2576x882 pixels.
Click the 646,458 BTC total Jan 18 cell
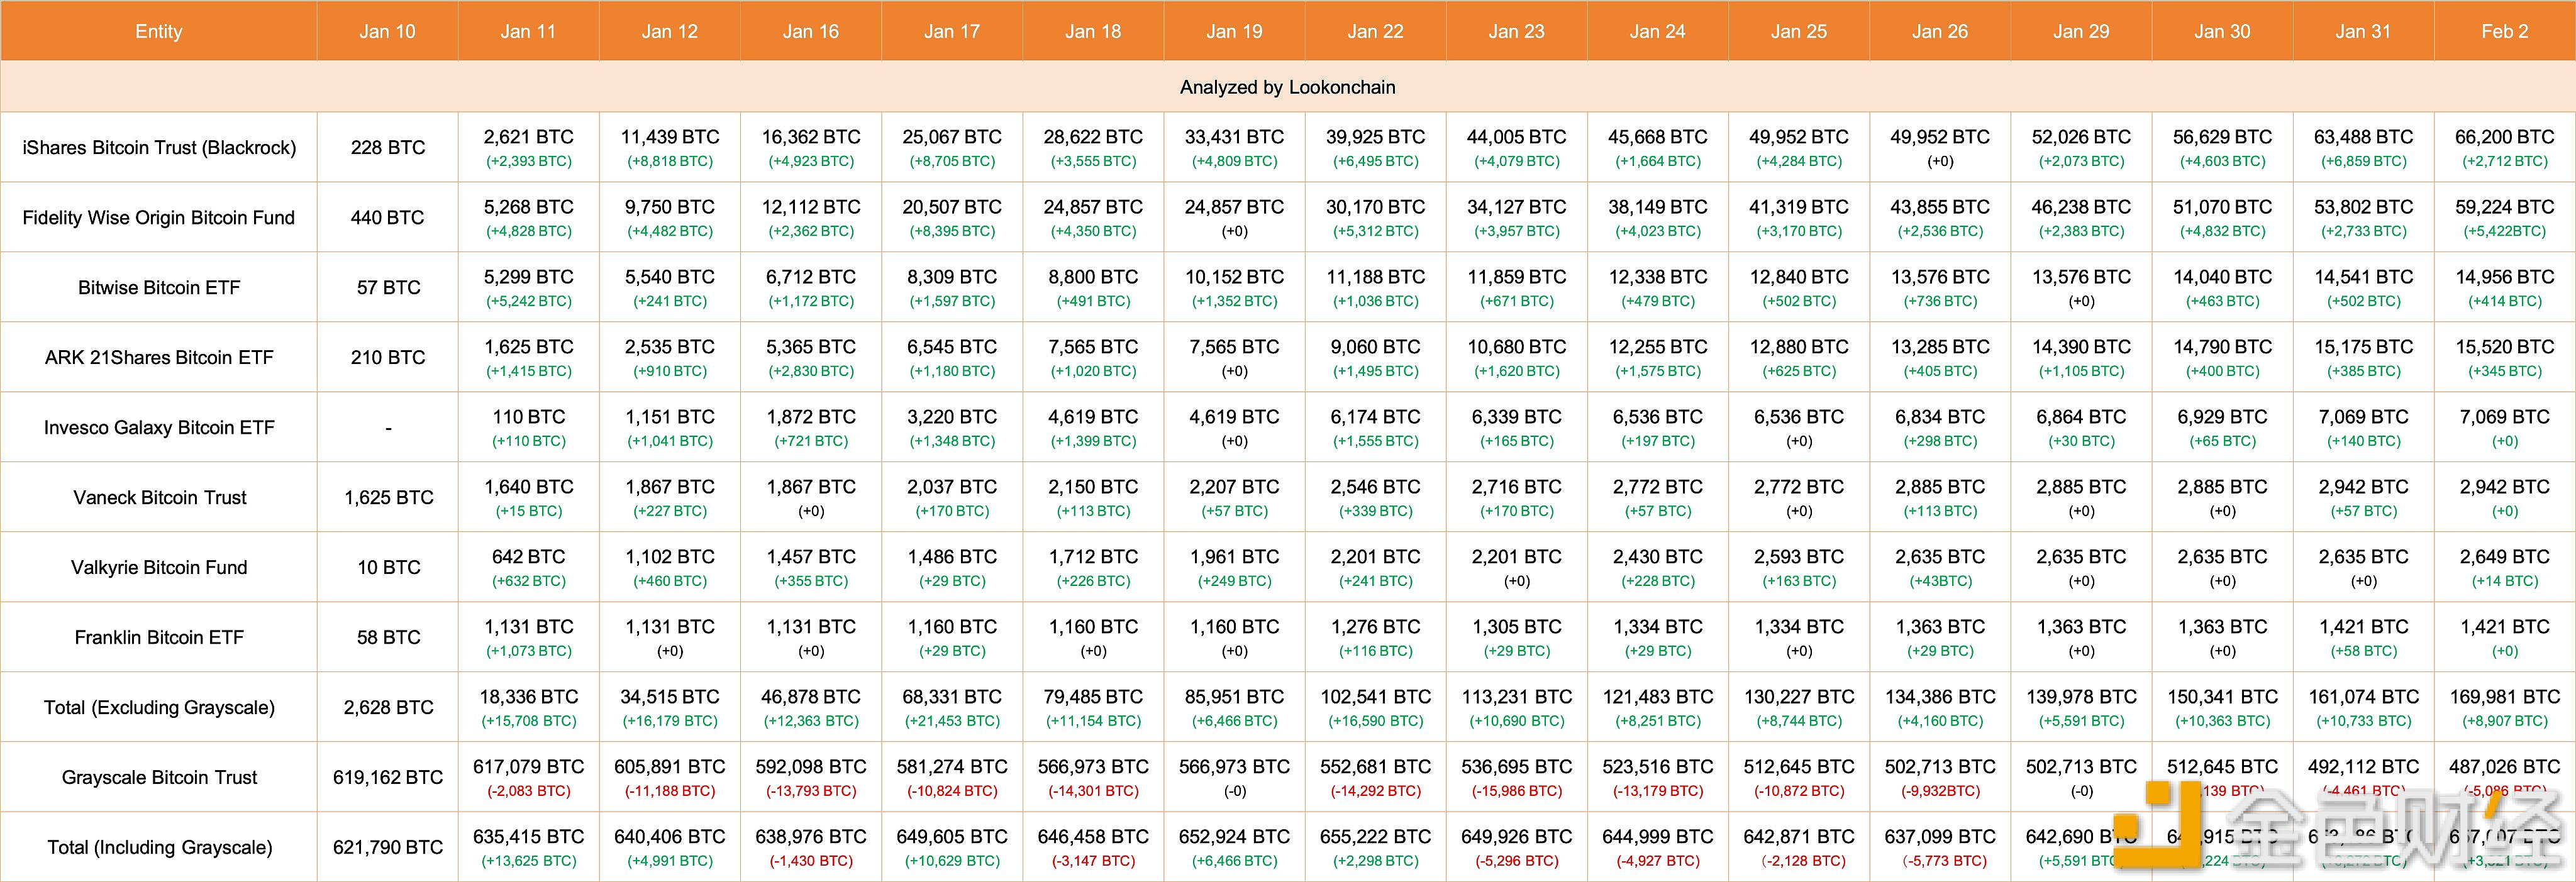click(1093, 847)
